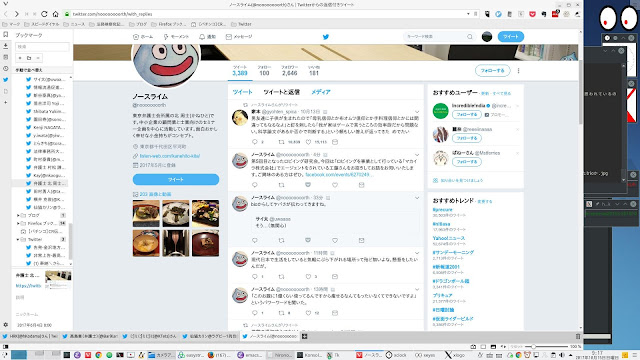Open Vivaldi settings gear at sidebar bottom
Viewport: 640px width, 360px height.
pos(6,325)
